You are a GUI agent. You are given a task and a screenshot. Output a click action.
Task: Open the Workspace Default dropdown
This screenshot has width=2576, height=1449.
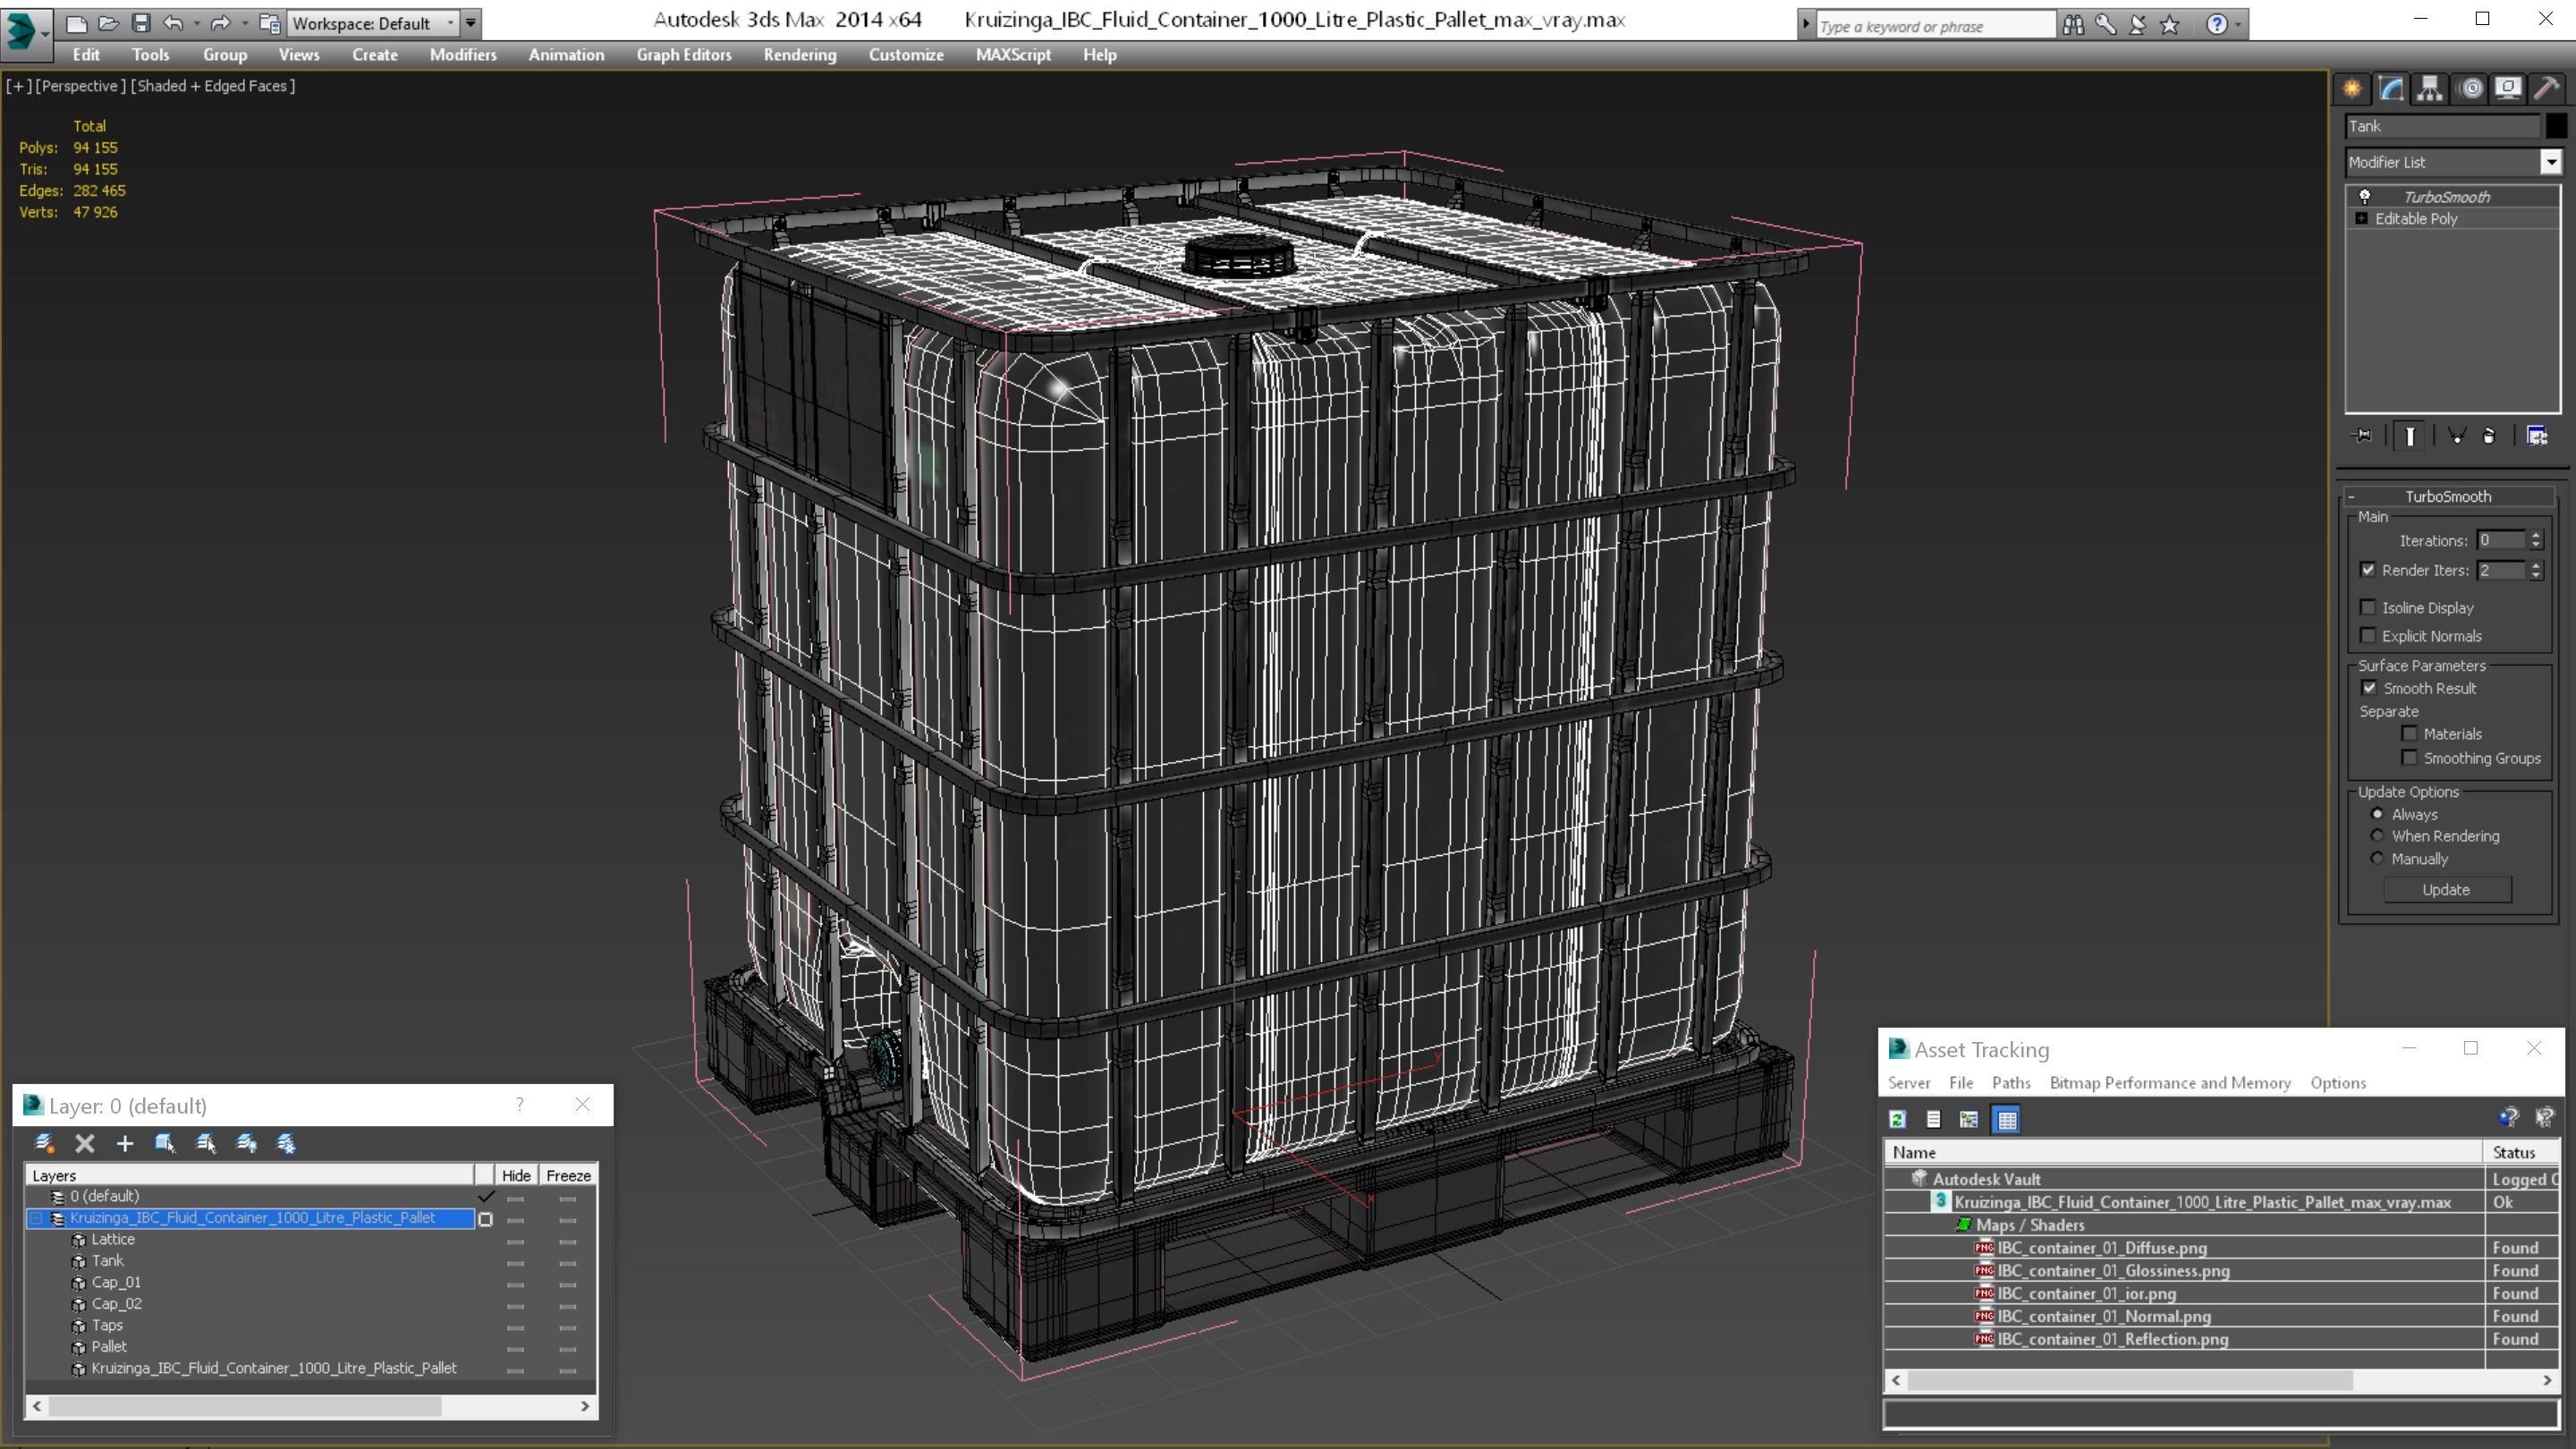click(x=450, y=23)
